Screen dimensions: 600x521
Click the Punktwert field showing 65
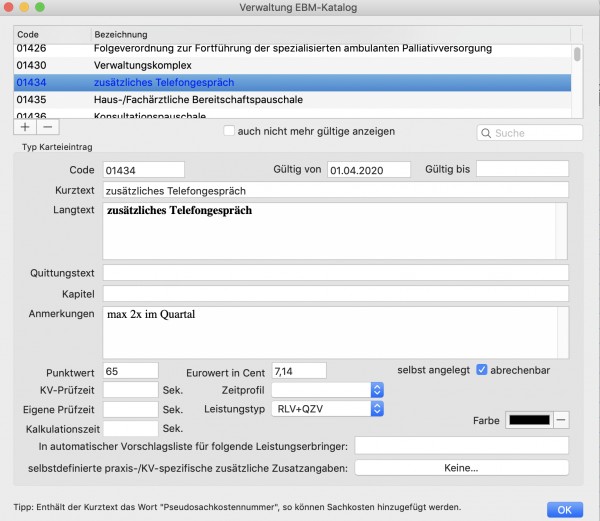(x=130, y=371)
